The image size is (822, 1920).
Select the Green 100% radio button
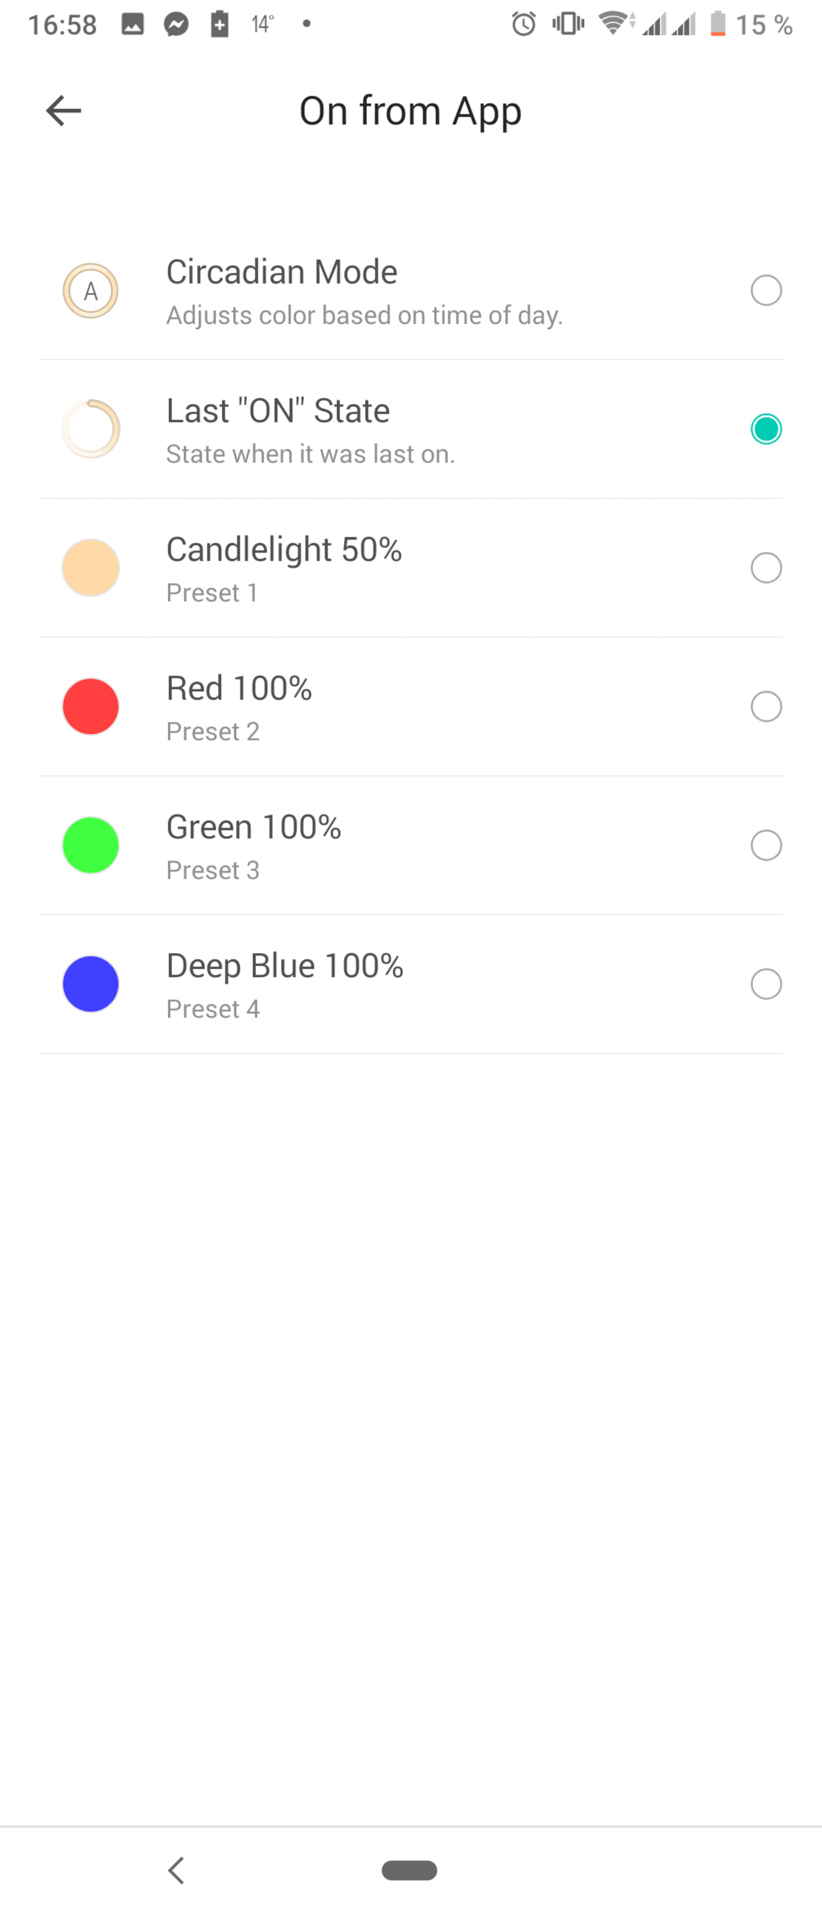pyautogui.click(x=766, y=845)
